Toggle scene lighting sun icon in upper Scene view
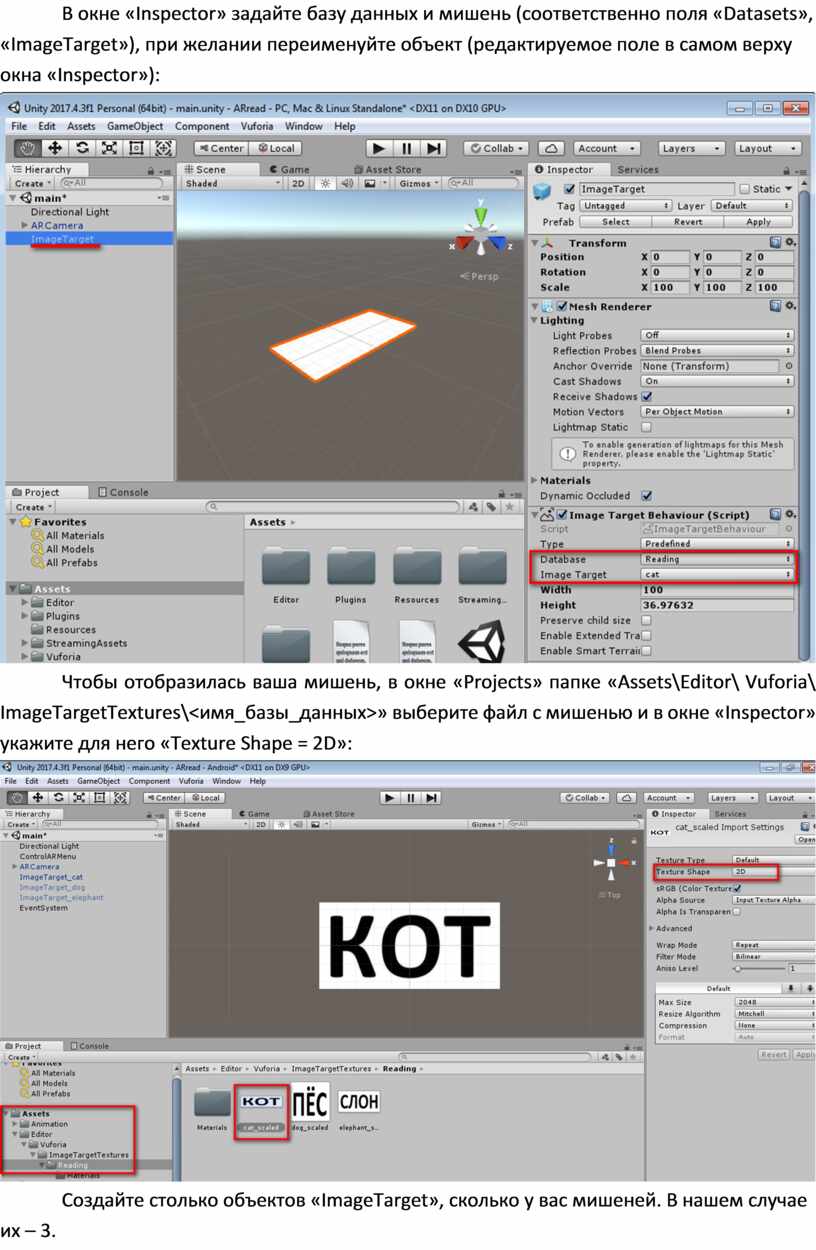 325,183
